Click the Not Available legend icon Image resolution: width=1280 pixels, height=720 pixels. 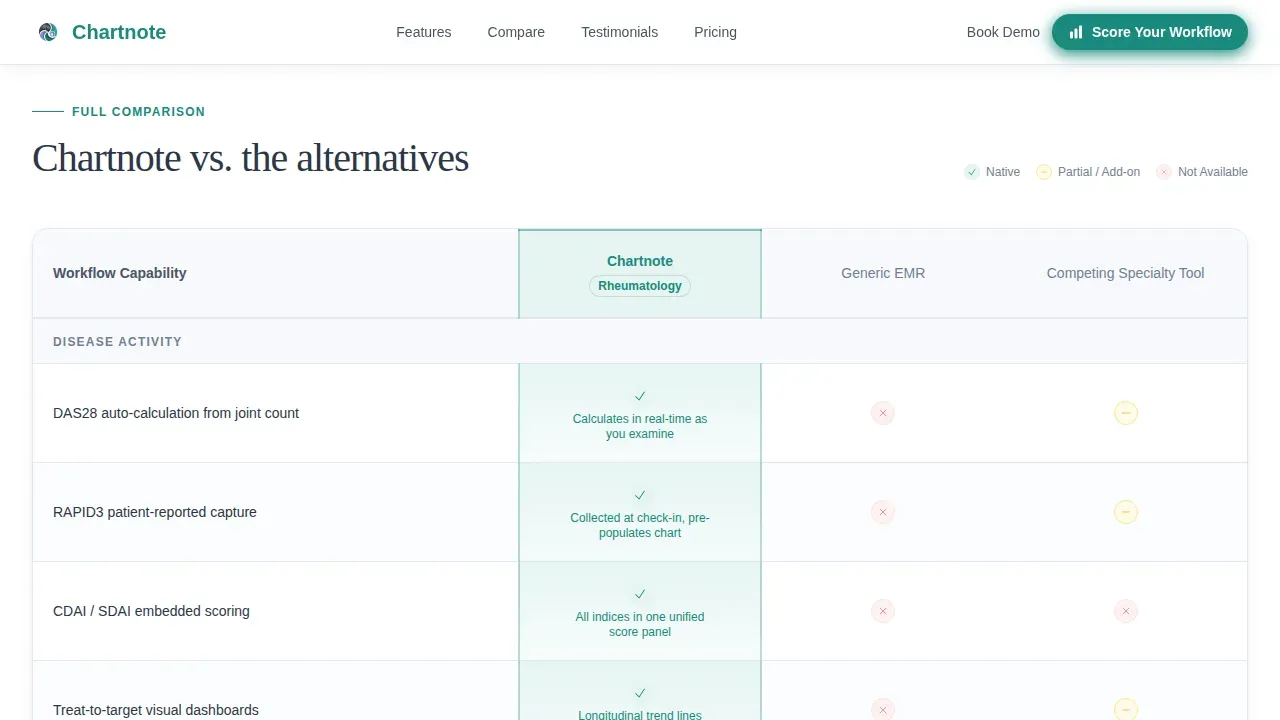click(1164, 172)
